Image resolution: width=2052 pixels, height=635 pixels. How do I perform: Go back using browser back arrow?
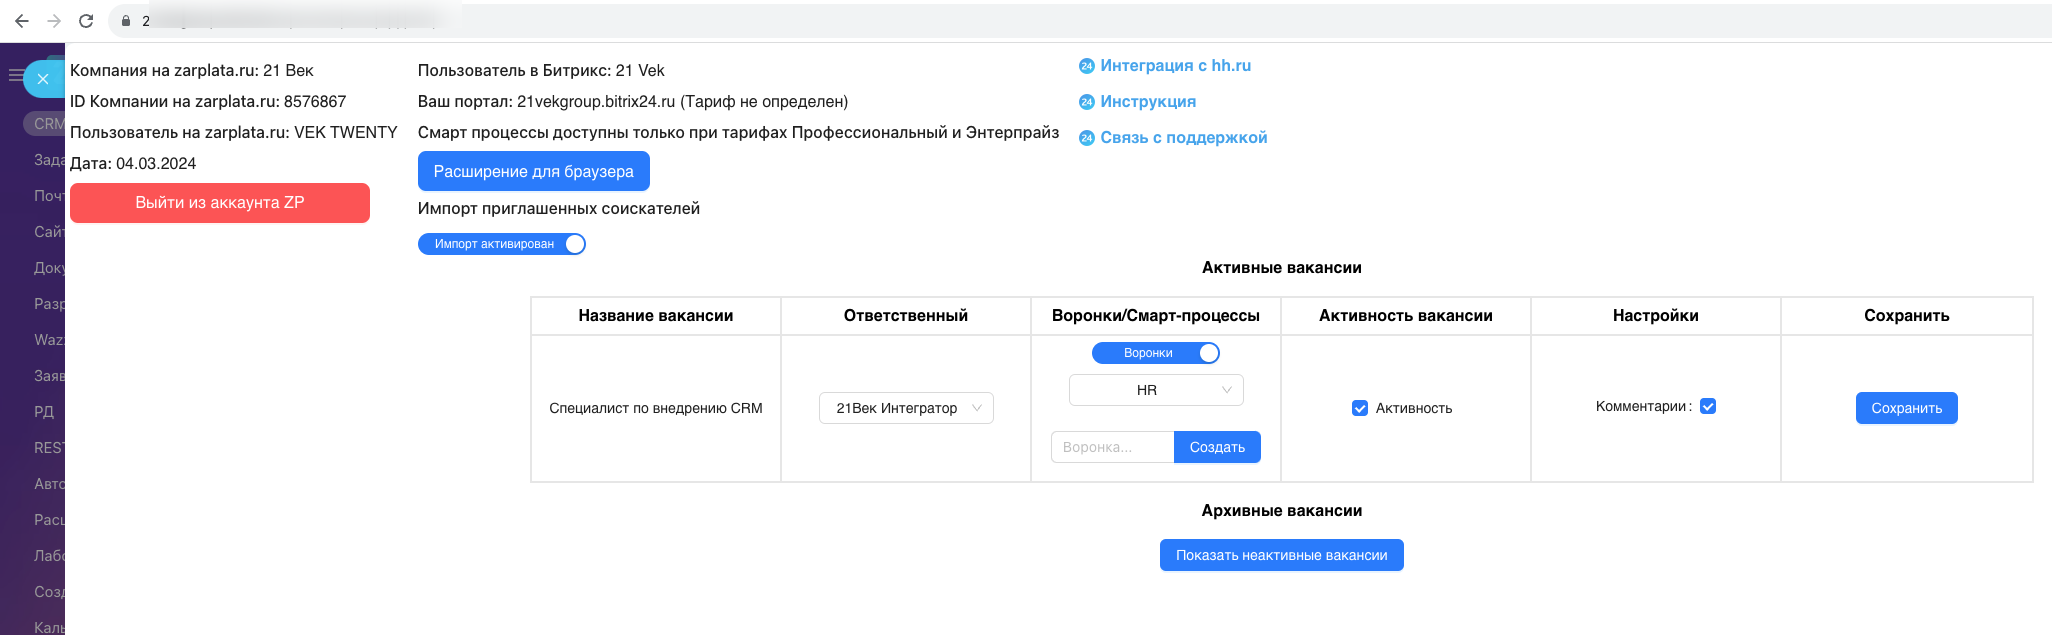pos(21,21)
